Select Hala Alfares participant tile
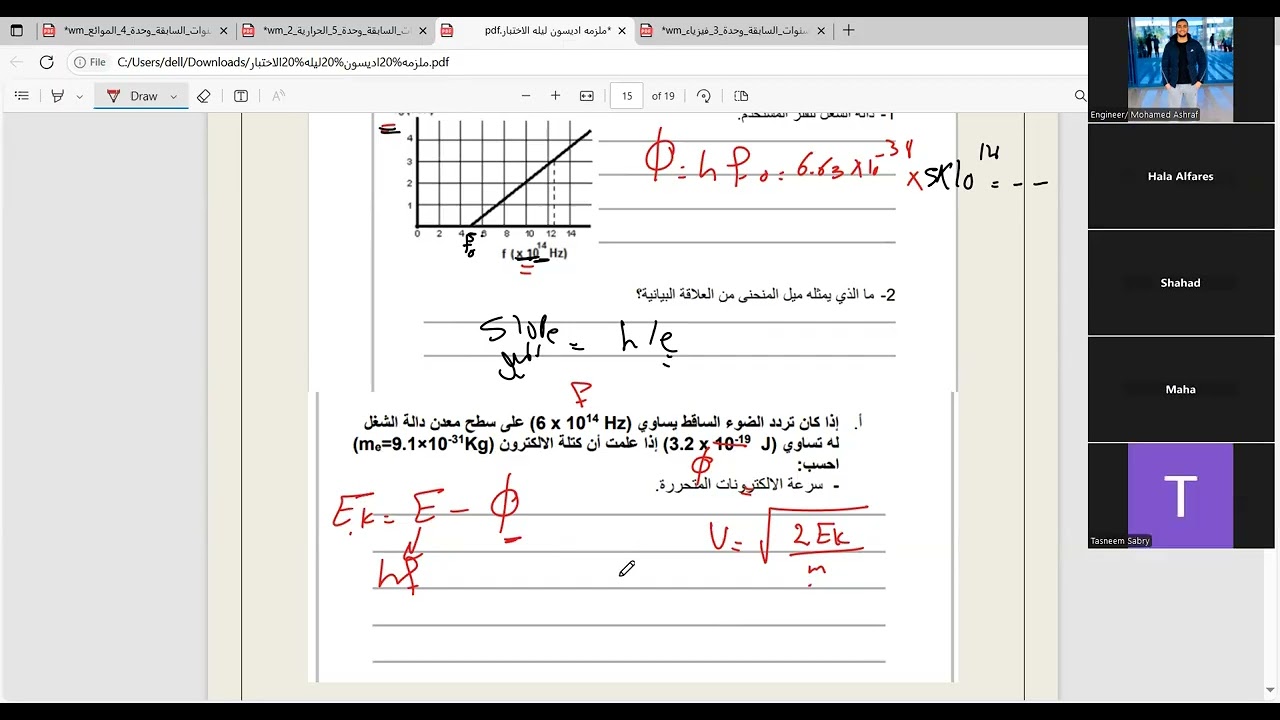 point(1181,176)
